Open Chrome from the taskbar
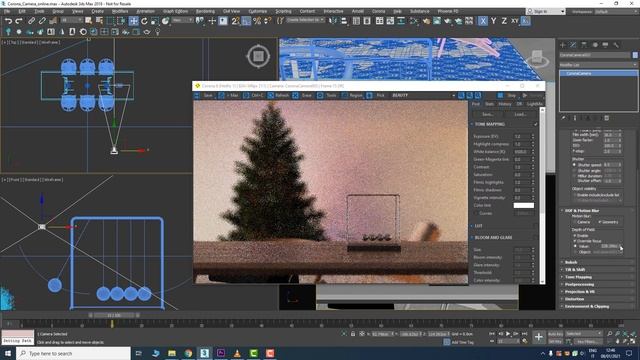 188,353
